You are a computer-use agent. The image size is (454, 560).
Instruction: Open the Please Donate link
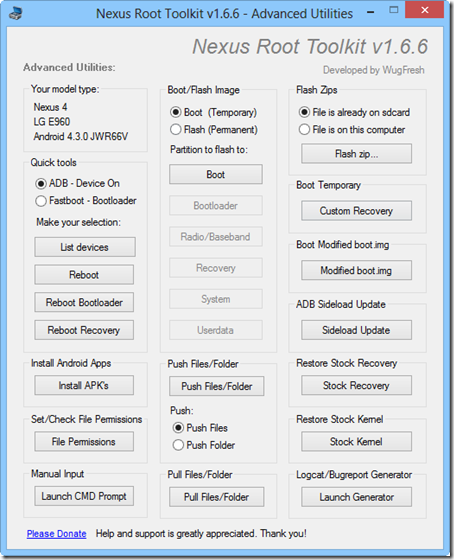point(56,534)
